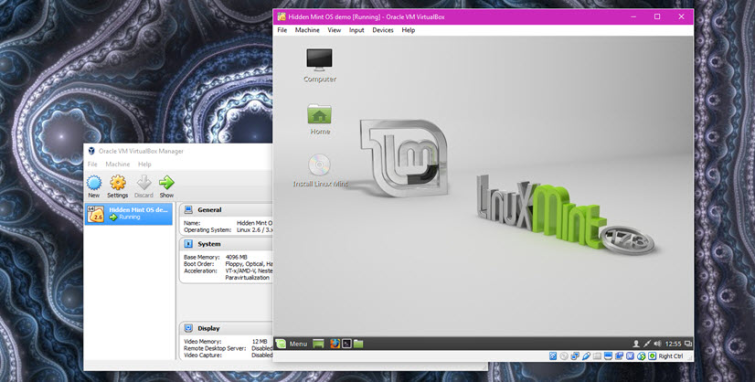Click the USB devices status icon
The height and width of the screenshot is (382, 755).
point(586,356)
